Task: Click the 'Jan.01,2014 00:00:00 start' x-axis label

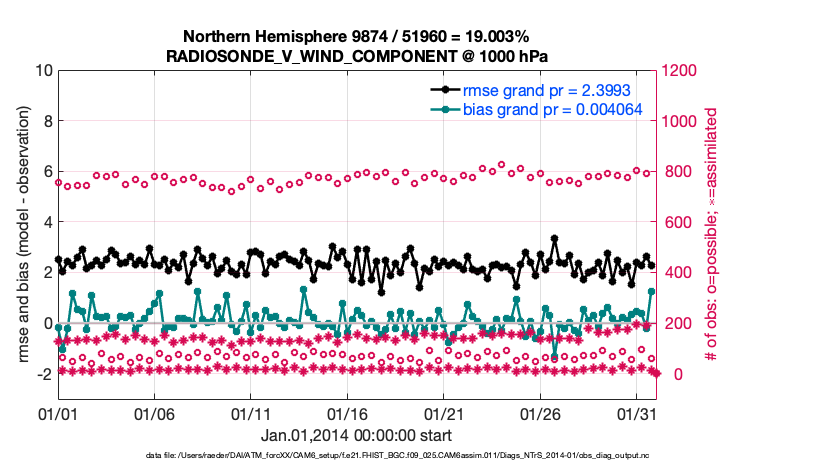Action: click(356, 436)
